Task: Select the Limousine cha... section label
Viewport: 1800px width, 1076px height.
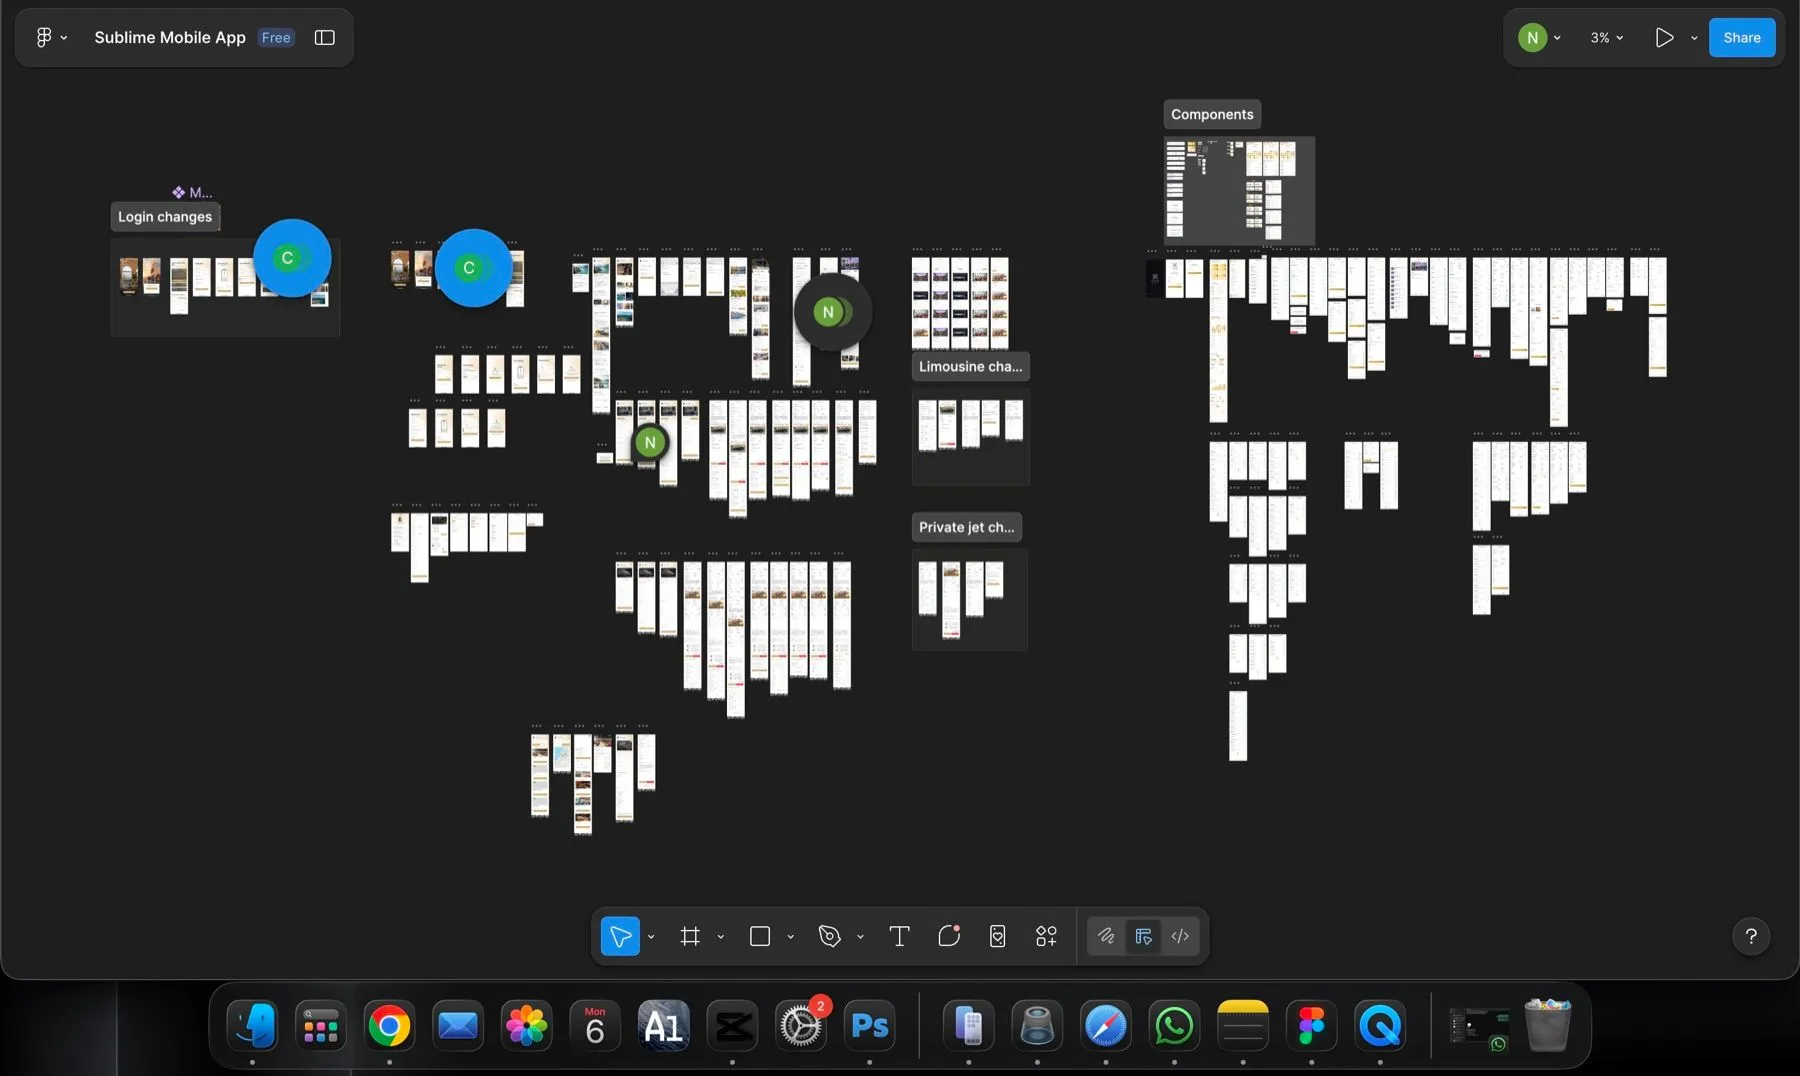Action: [970, 366]
